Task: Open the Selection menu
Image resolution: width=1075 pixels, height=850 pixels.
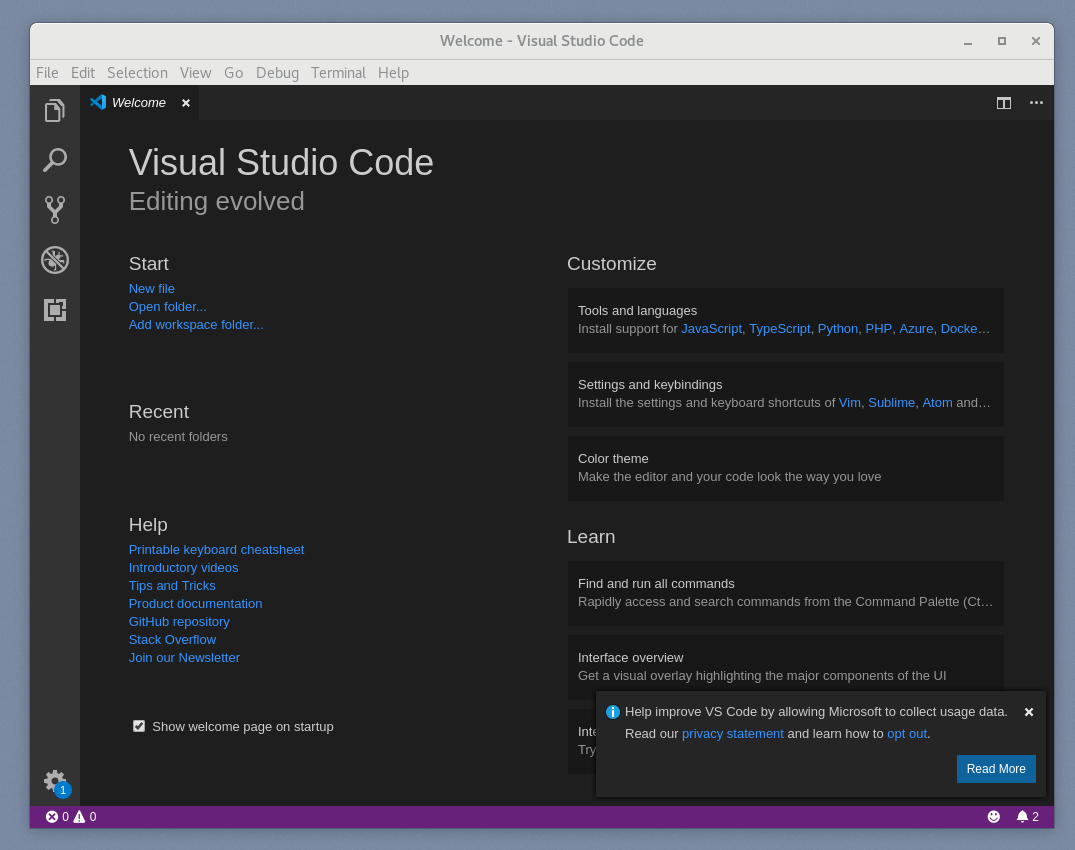Action: (x=137, y=73)
